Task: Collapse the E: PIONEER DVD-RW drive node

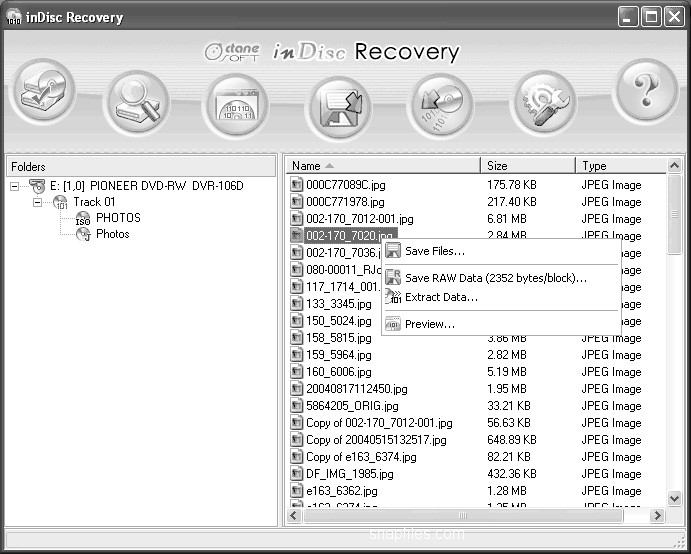Action: (x=15, y=186)
